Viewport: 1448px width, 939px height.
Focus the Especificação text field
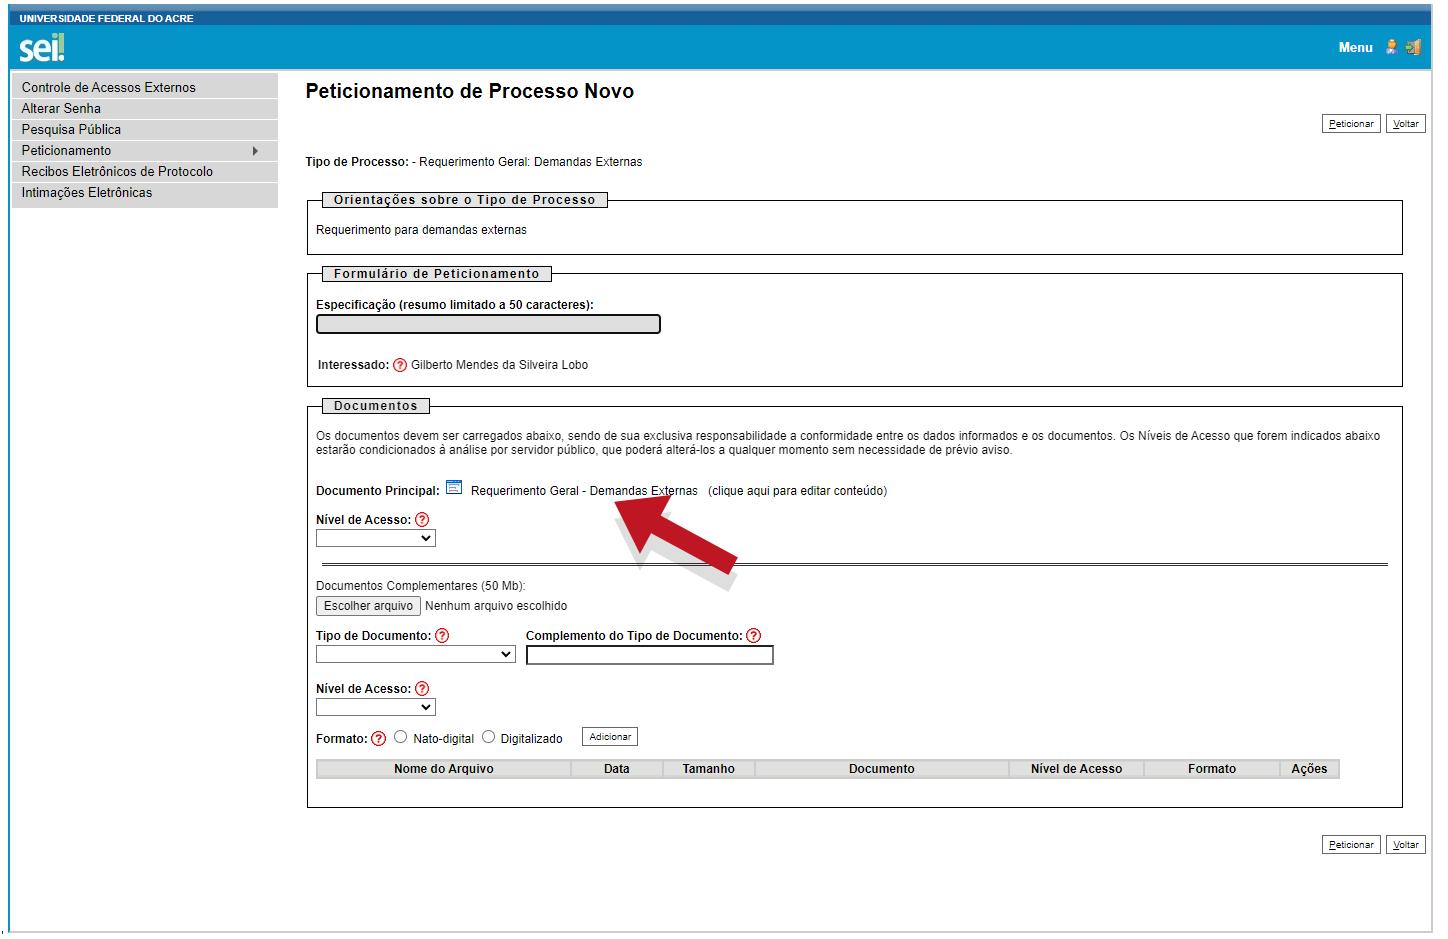(488, 324)
